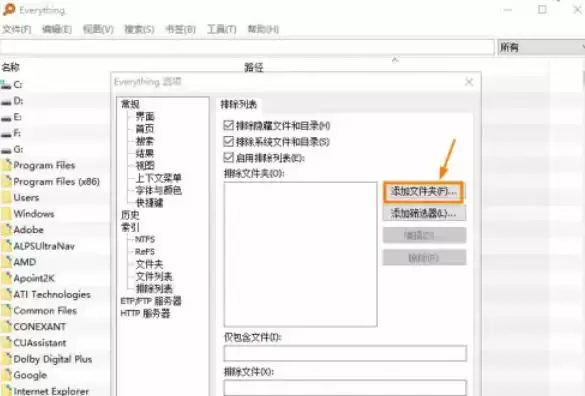Click the Apoint2K folder icon

tap(6, 278)
